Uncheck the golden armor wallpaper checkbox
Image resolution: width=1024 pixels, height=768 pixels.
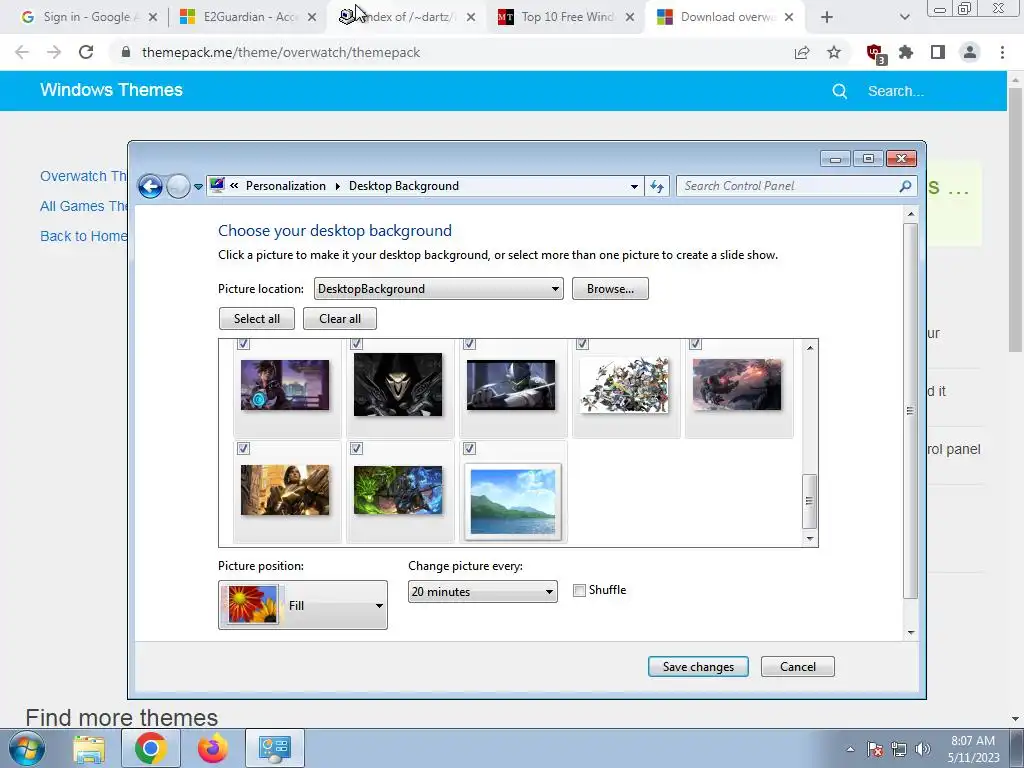(244, 449)
